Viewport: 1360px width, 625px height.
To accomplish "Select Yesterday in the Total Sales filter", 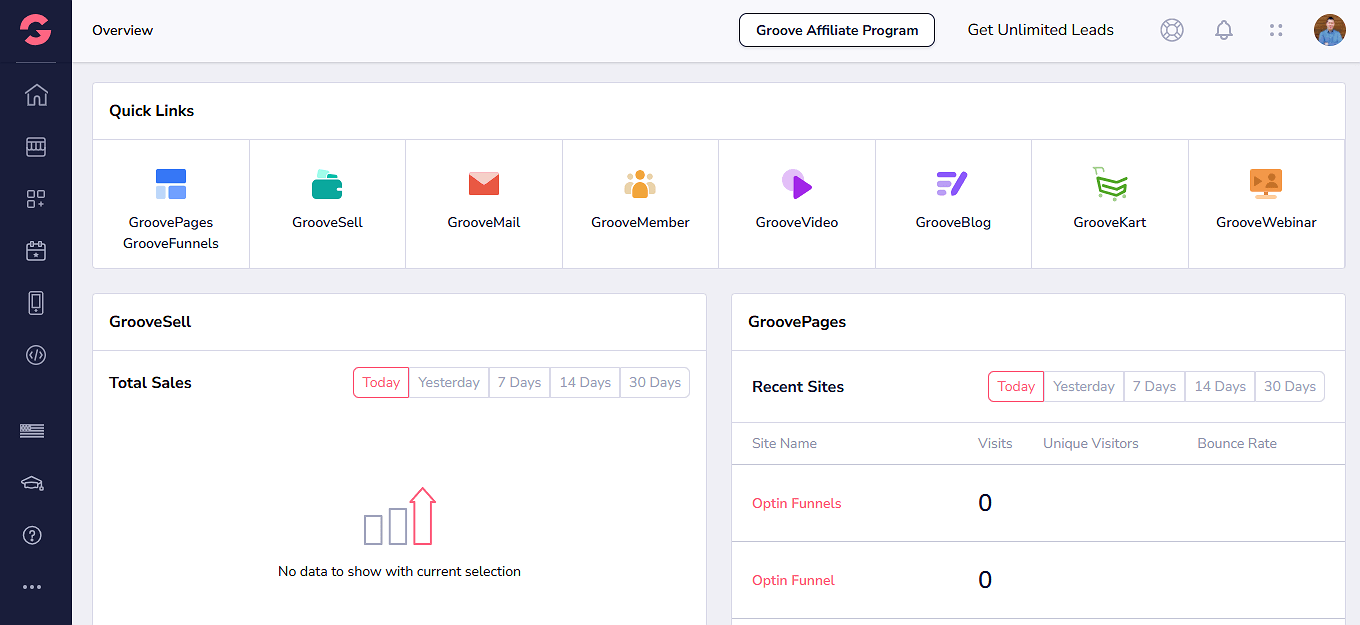I will 449,383.
